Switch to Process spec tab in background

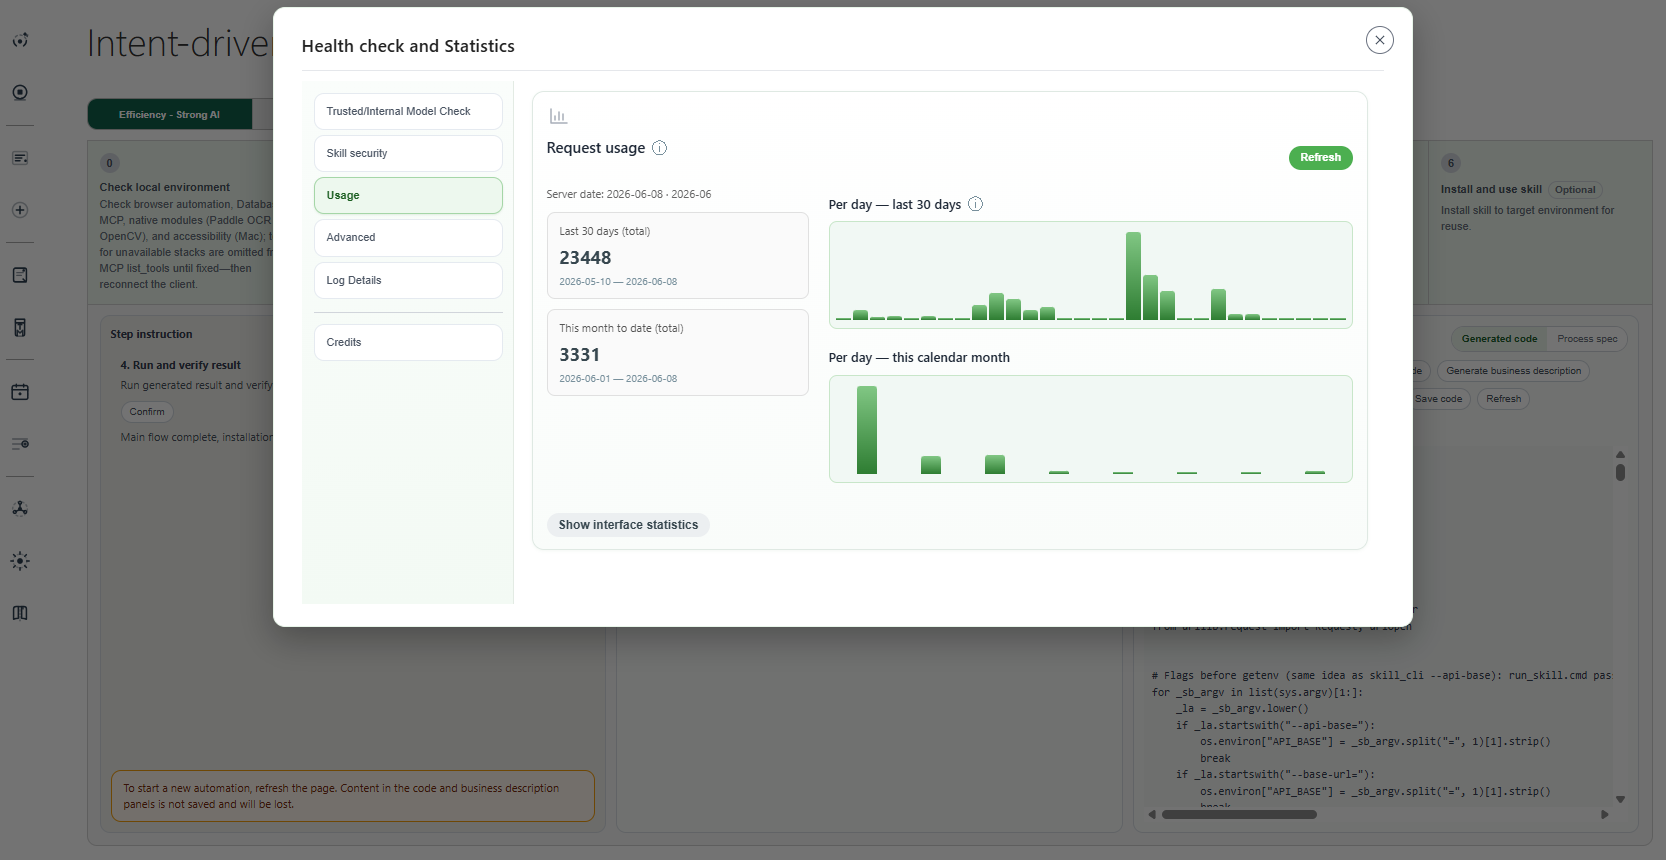(1587, 339)
